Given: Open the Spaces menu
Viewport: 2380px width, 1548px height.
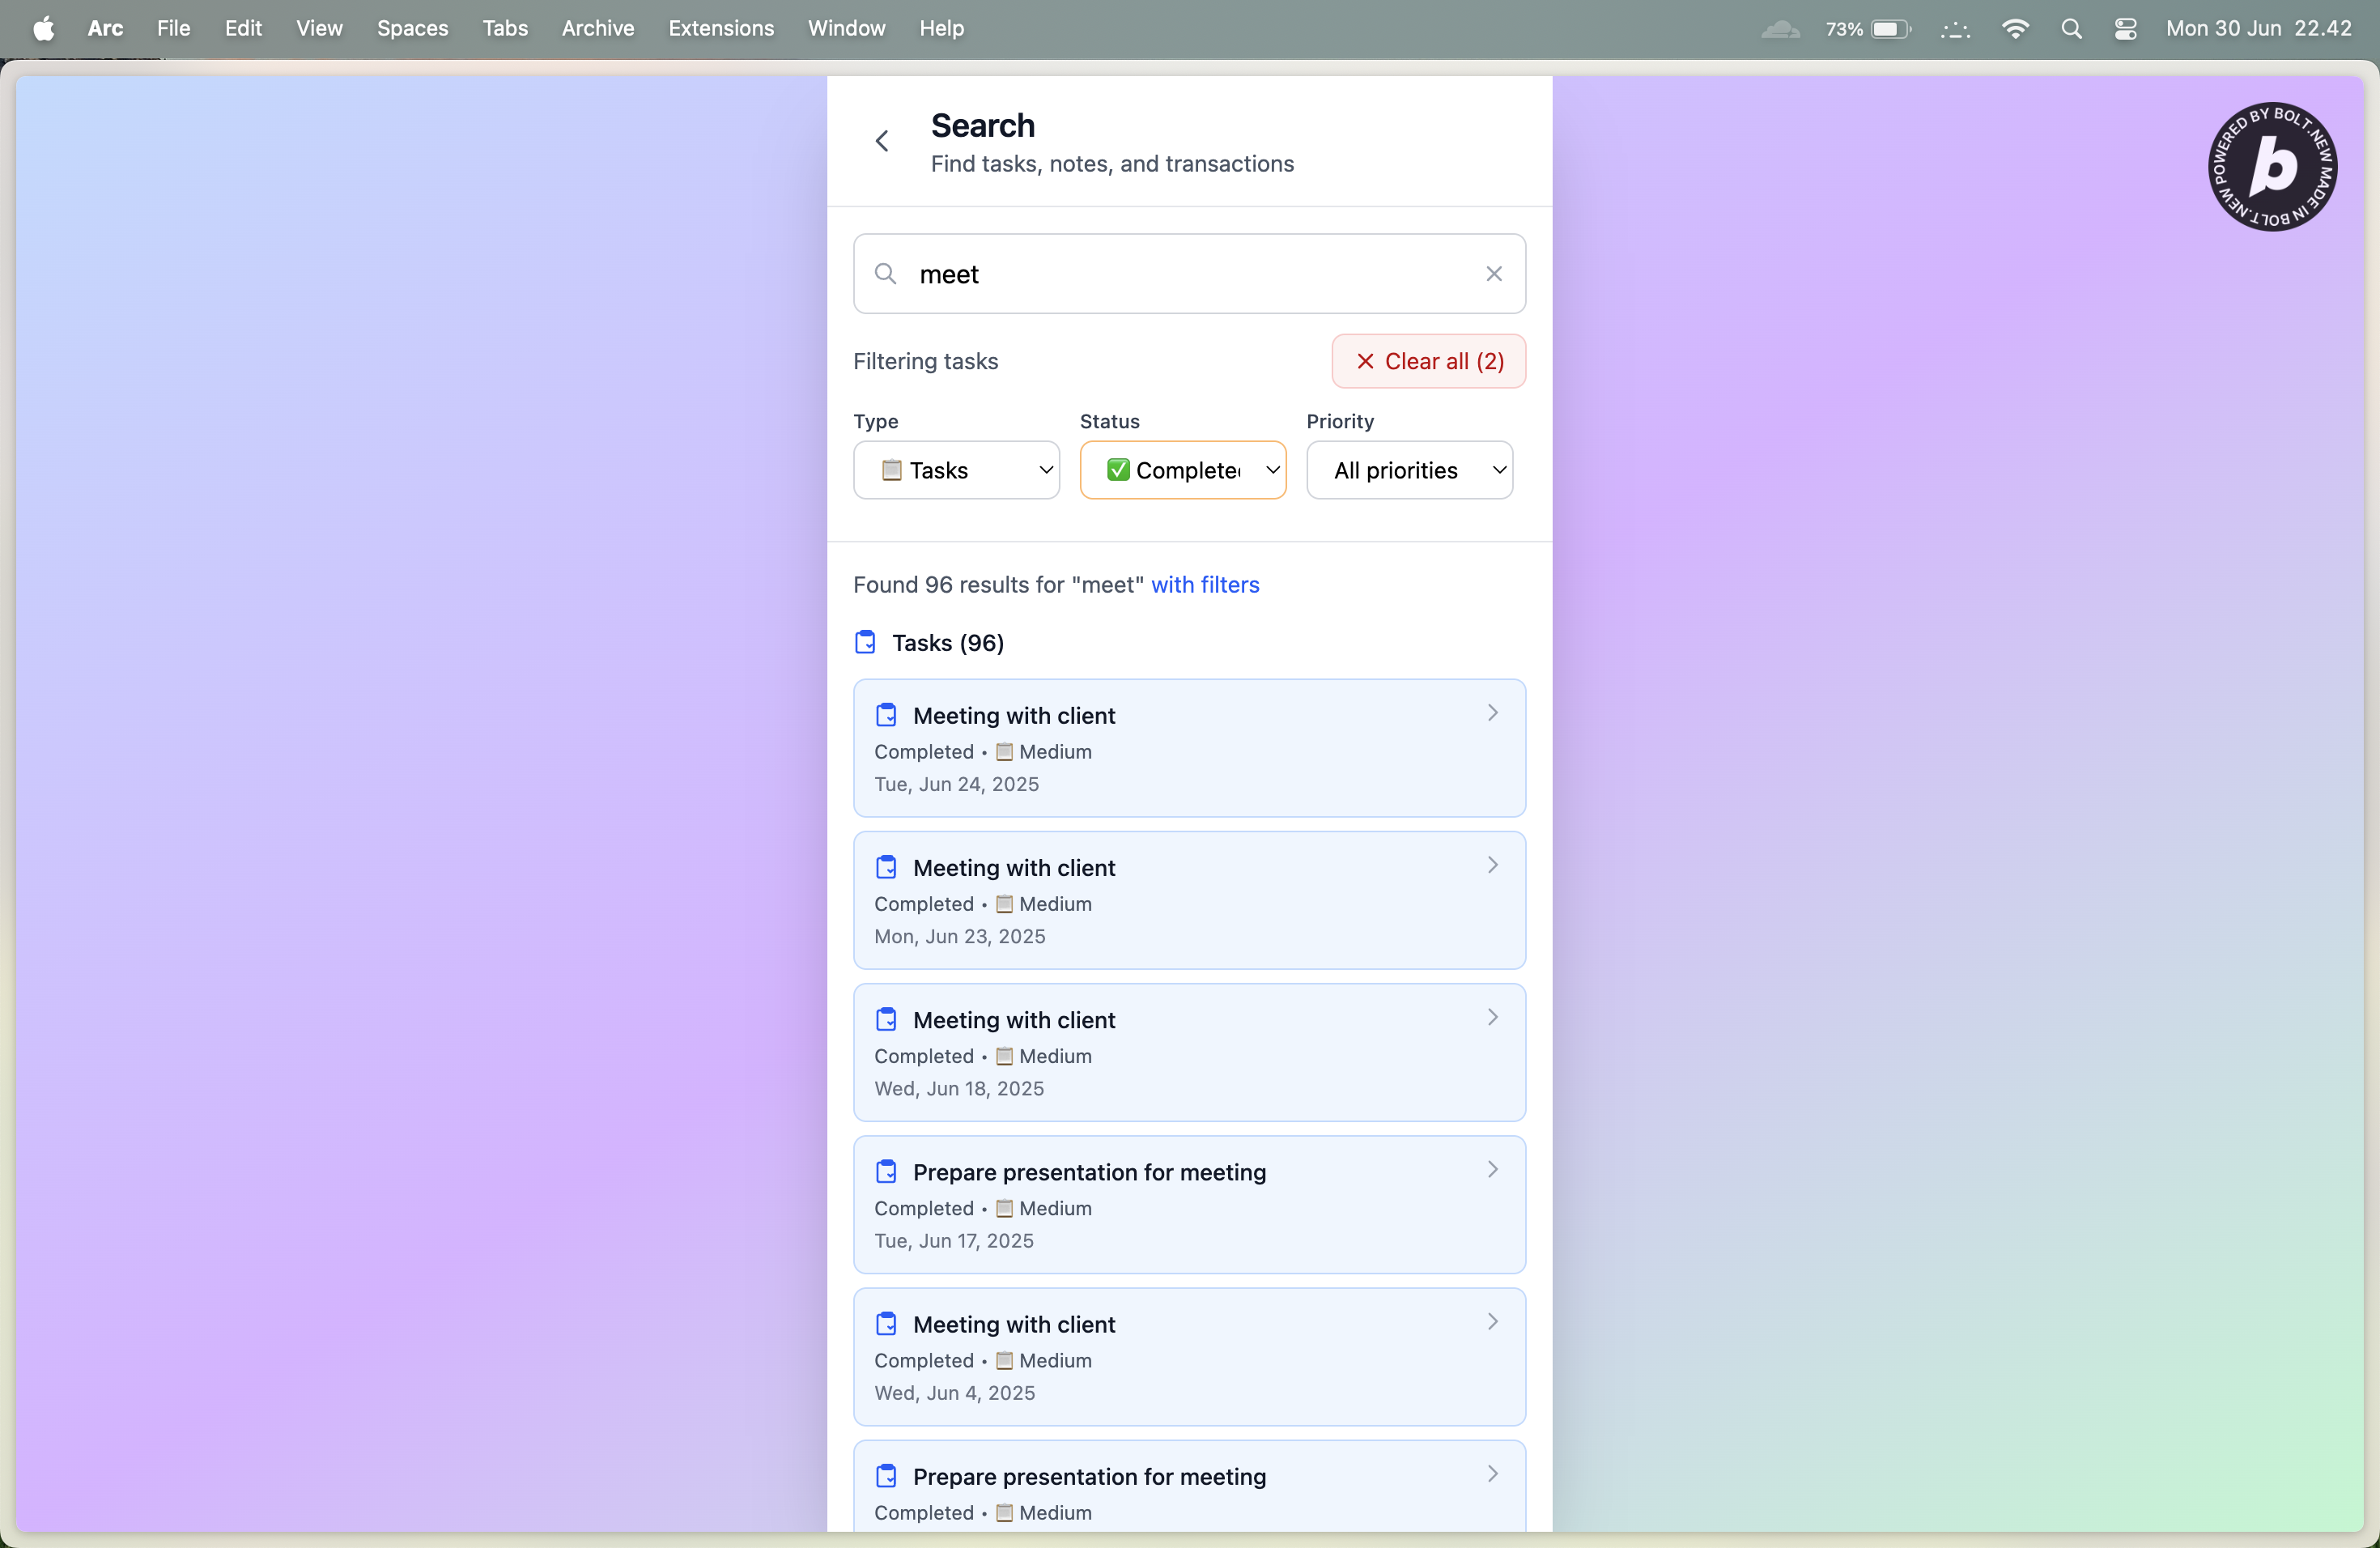Looking at the screenshot, I should pyautogui.click(x=412, y=29).
